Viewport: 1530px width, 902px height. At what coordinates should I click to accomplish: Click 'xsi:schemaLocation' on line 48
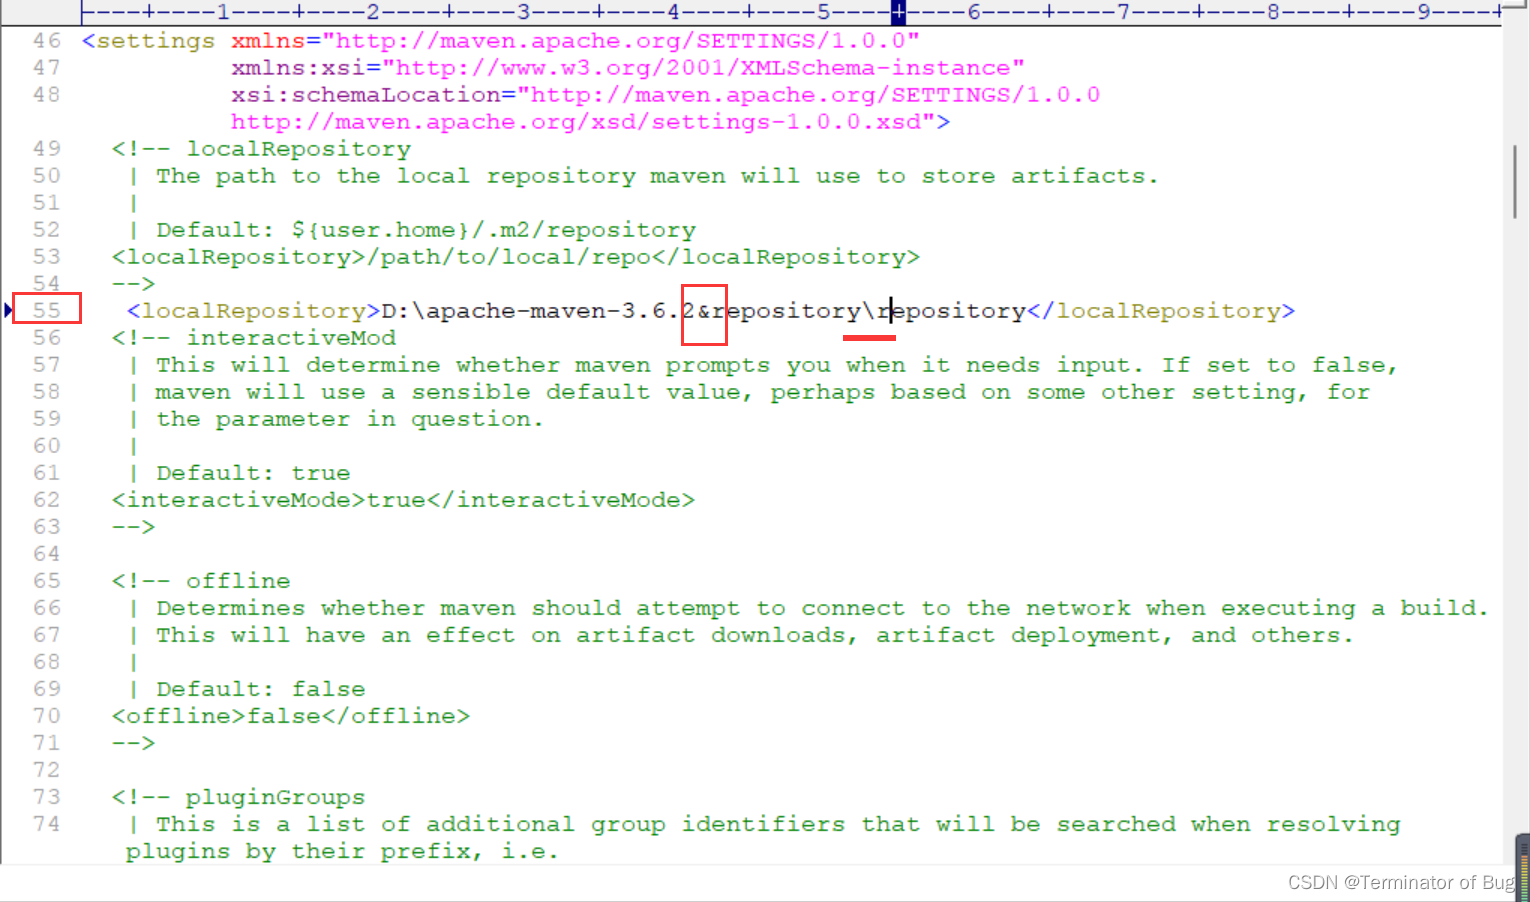[x=365, y=95]
